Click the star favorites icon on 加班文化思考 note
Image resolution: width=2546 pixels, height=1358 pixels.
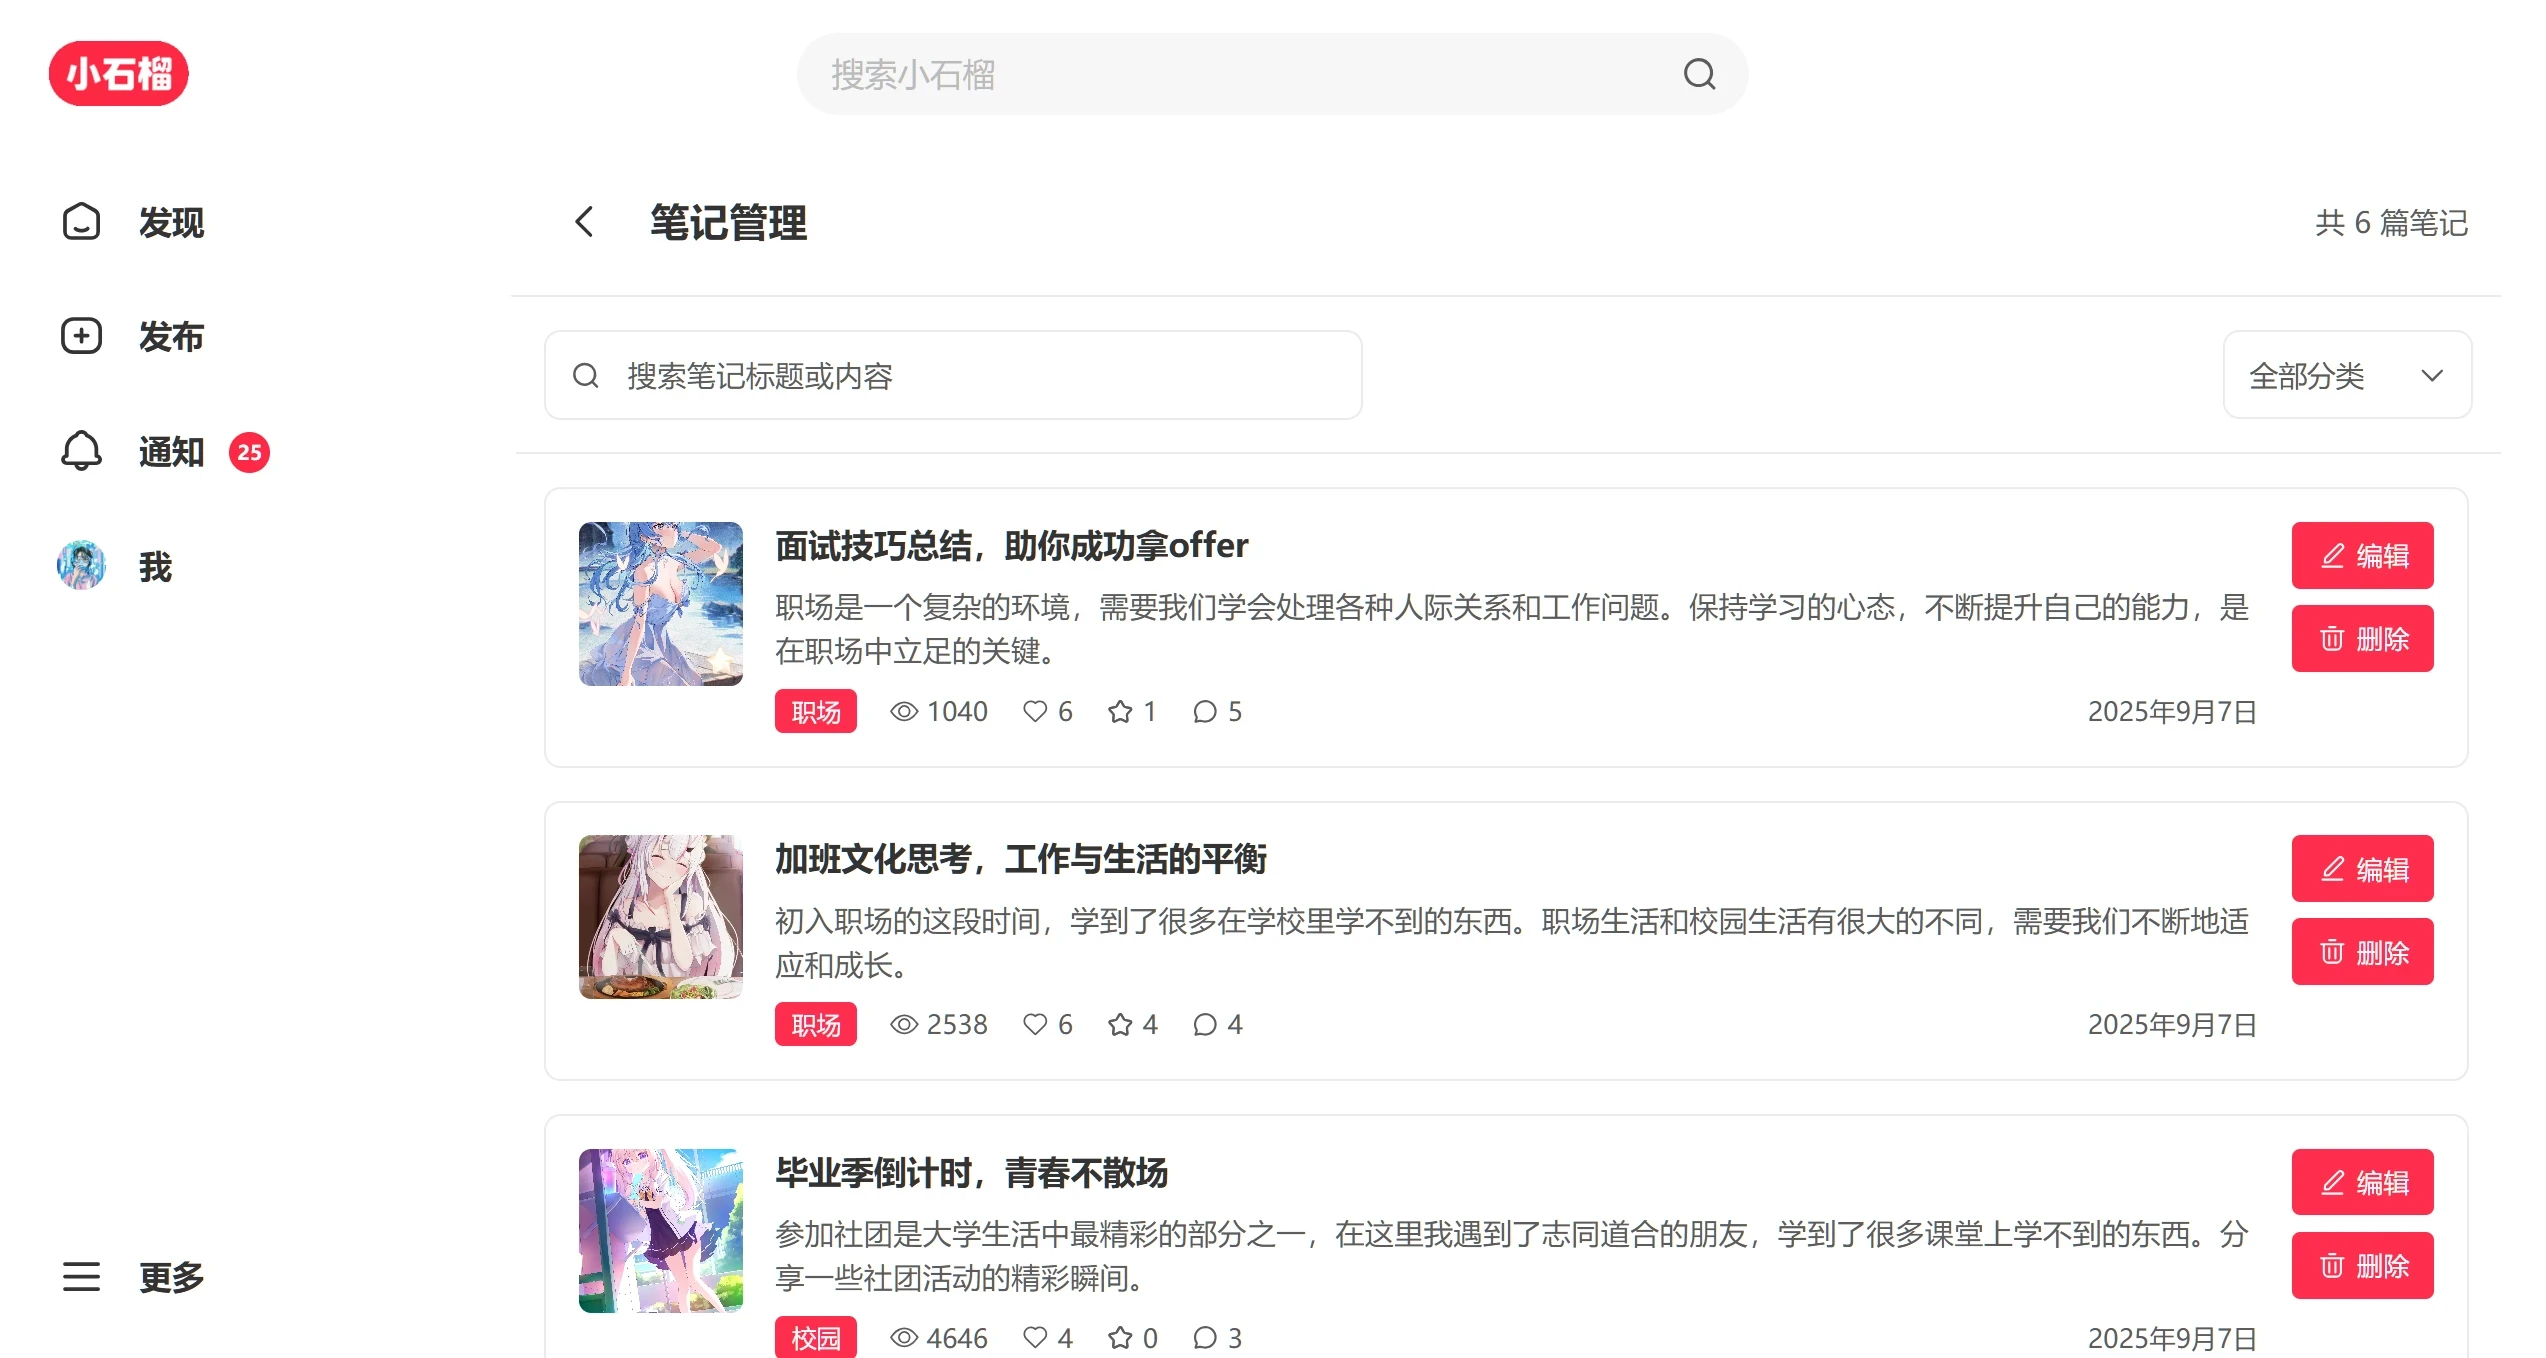(x=1120, y=1024)
